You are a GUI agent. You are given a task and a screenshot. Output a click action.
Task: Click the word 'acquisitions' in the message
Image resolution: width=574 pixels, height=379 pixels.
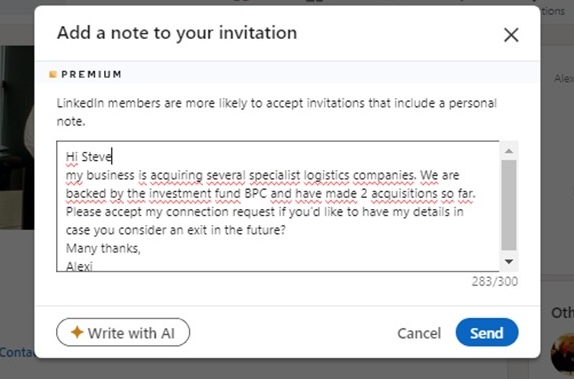point(404,194)
